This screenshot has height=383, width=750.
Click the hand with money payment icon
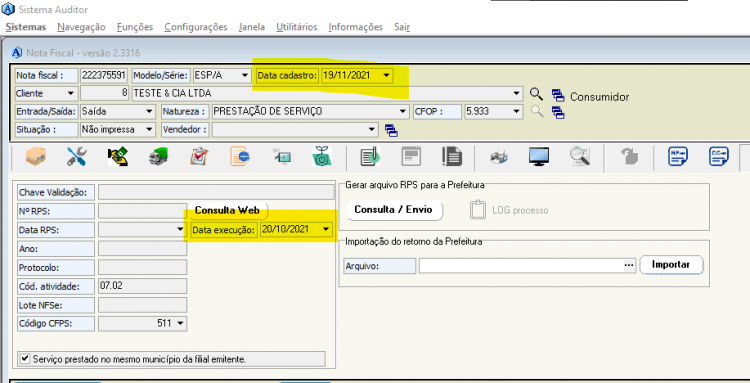click(x=118, y=156)
